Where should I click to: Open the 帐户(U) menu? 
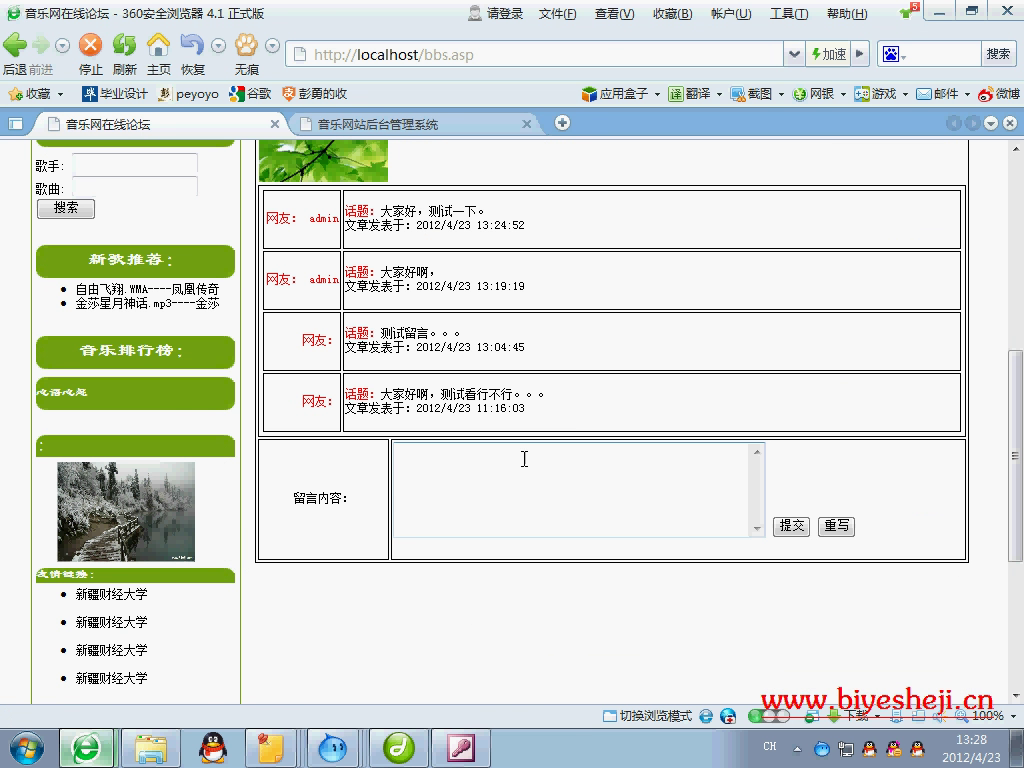point(731,14)
